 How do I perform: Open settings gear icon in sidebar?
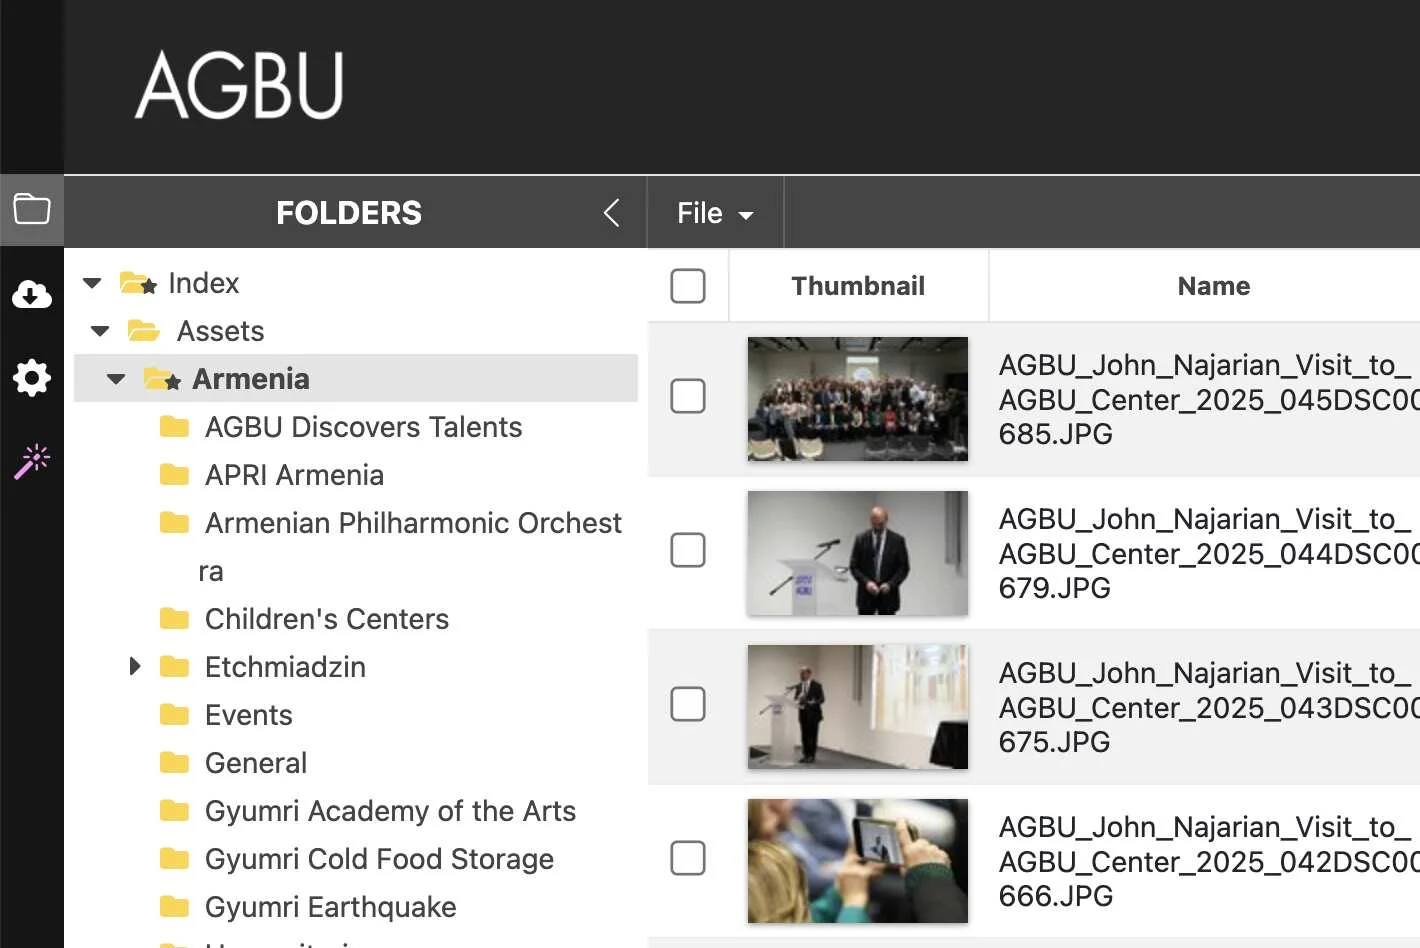pos(32,378)
